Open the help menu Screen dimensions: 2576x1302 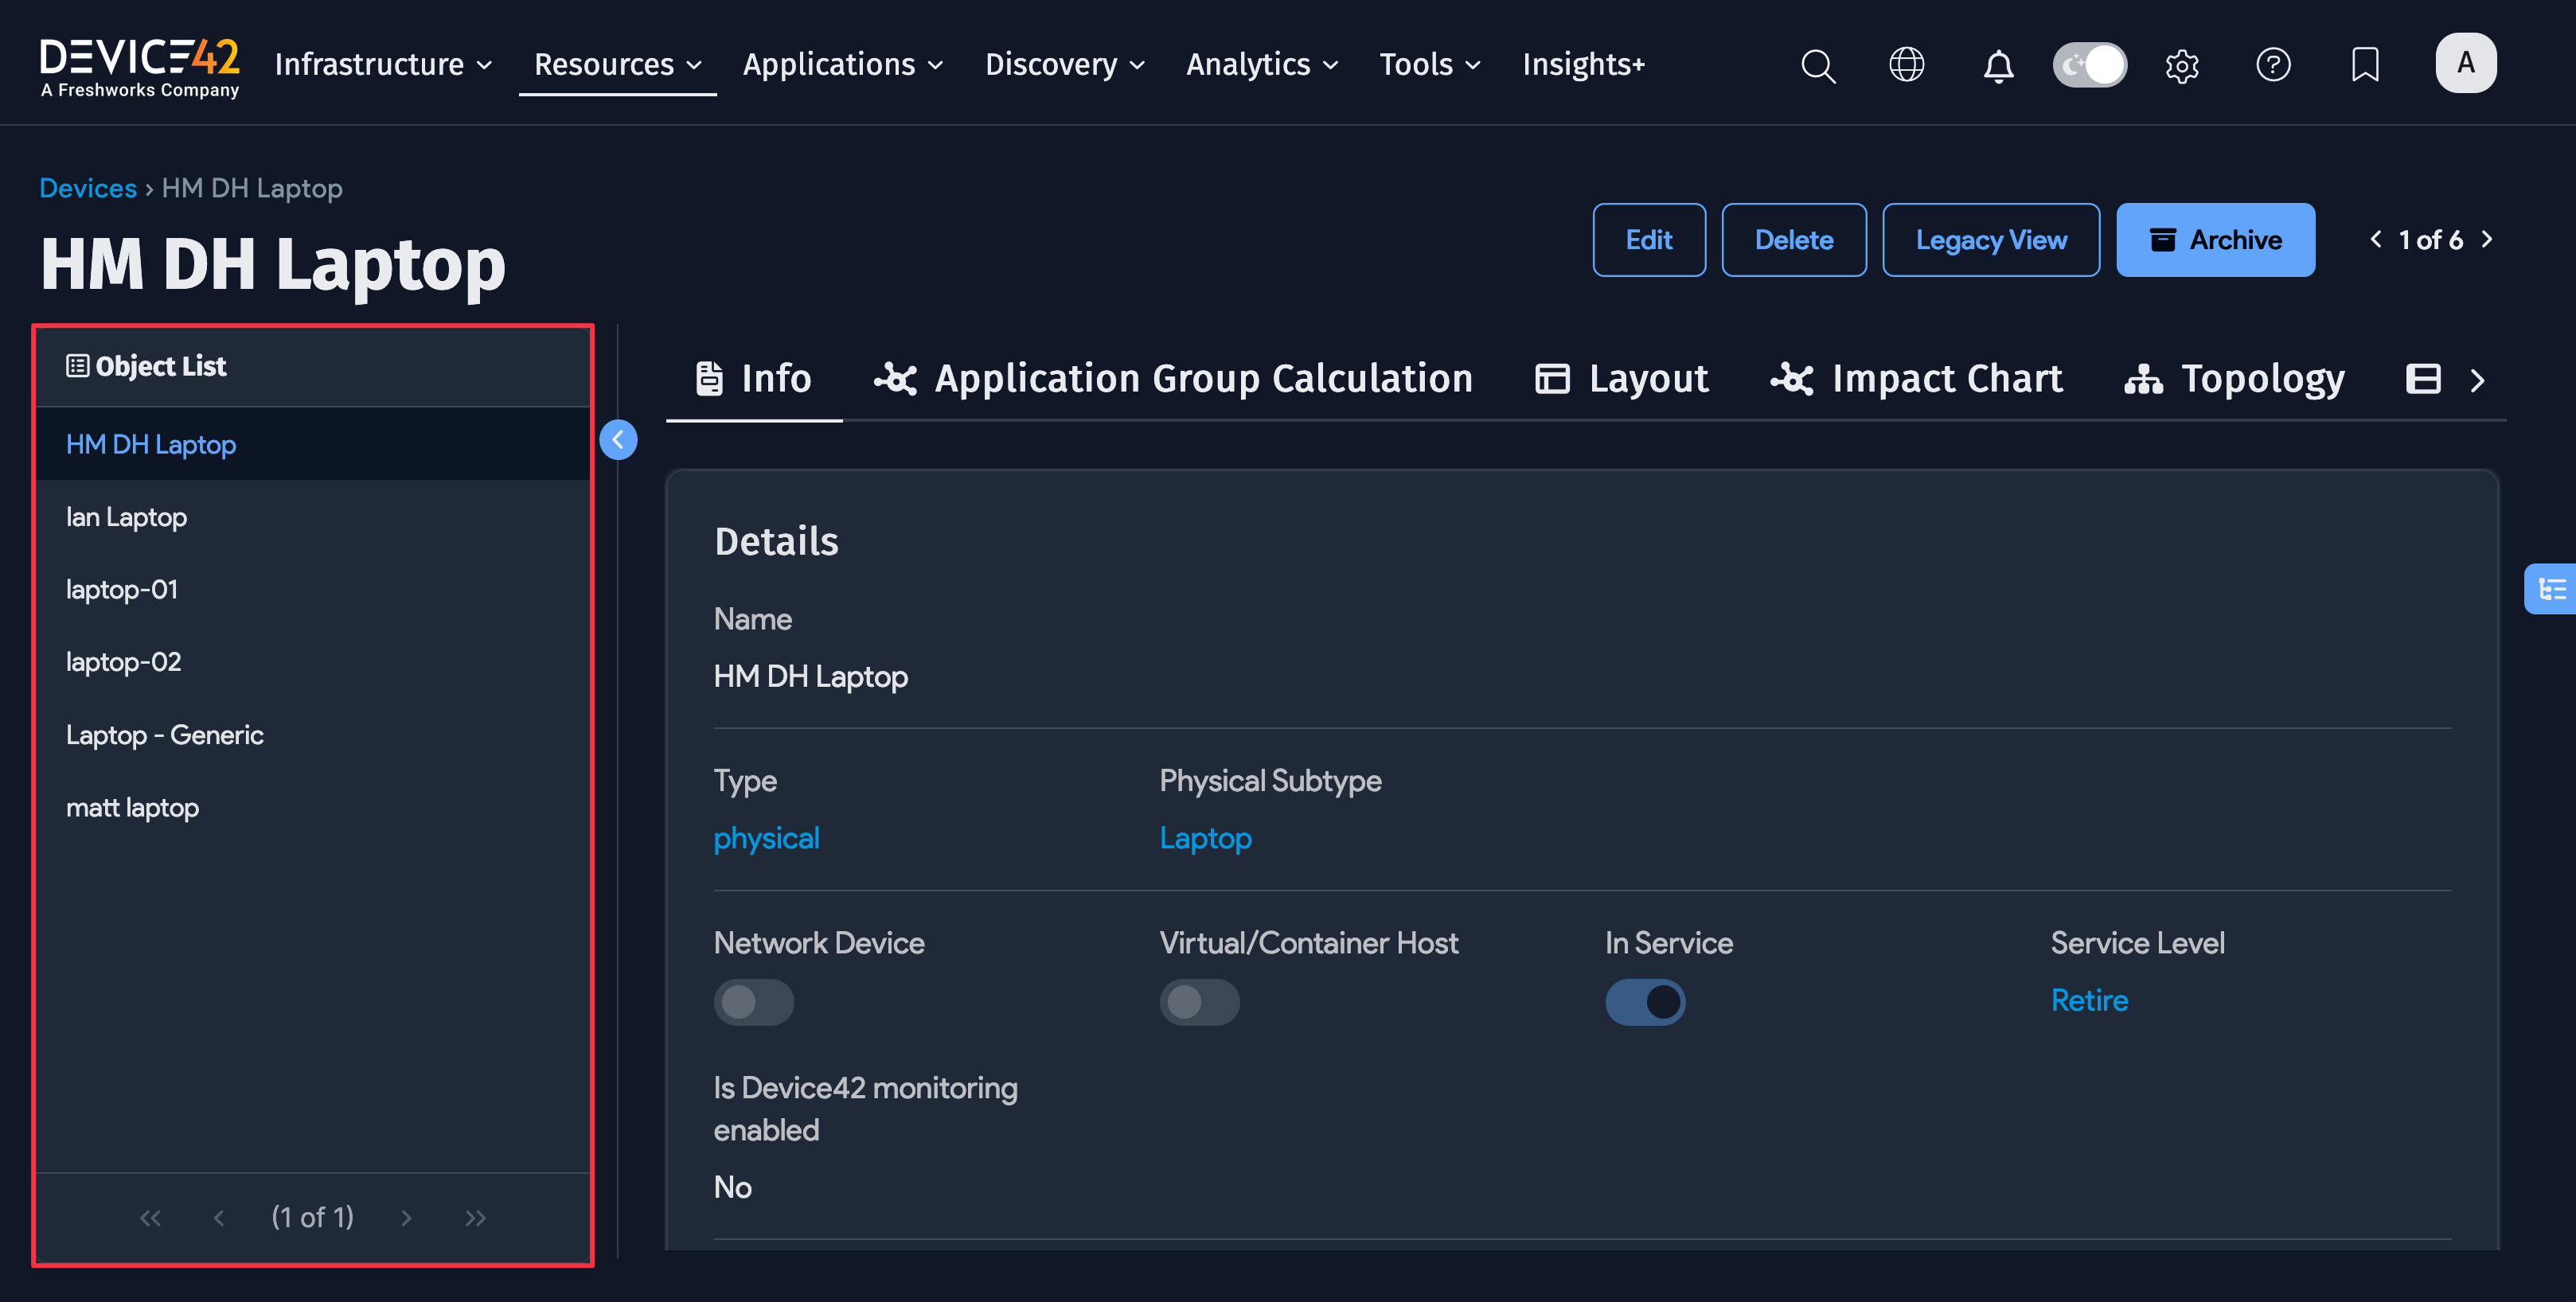(x=2273, y=65)
